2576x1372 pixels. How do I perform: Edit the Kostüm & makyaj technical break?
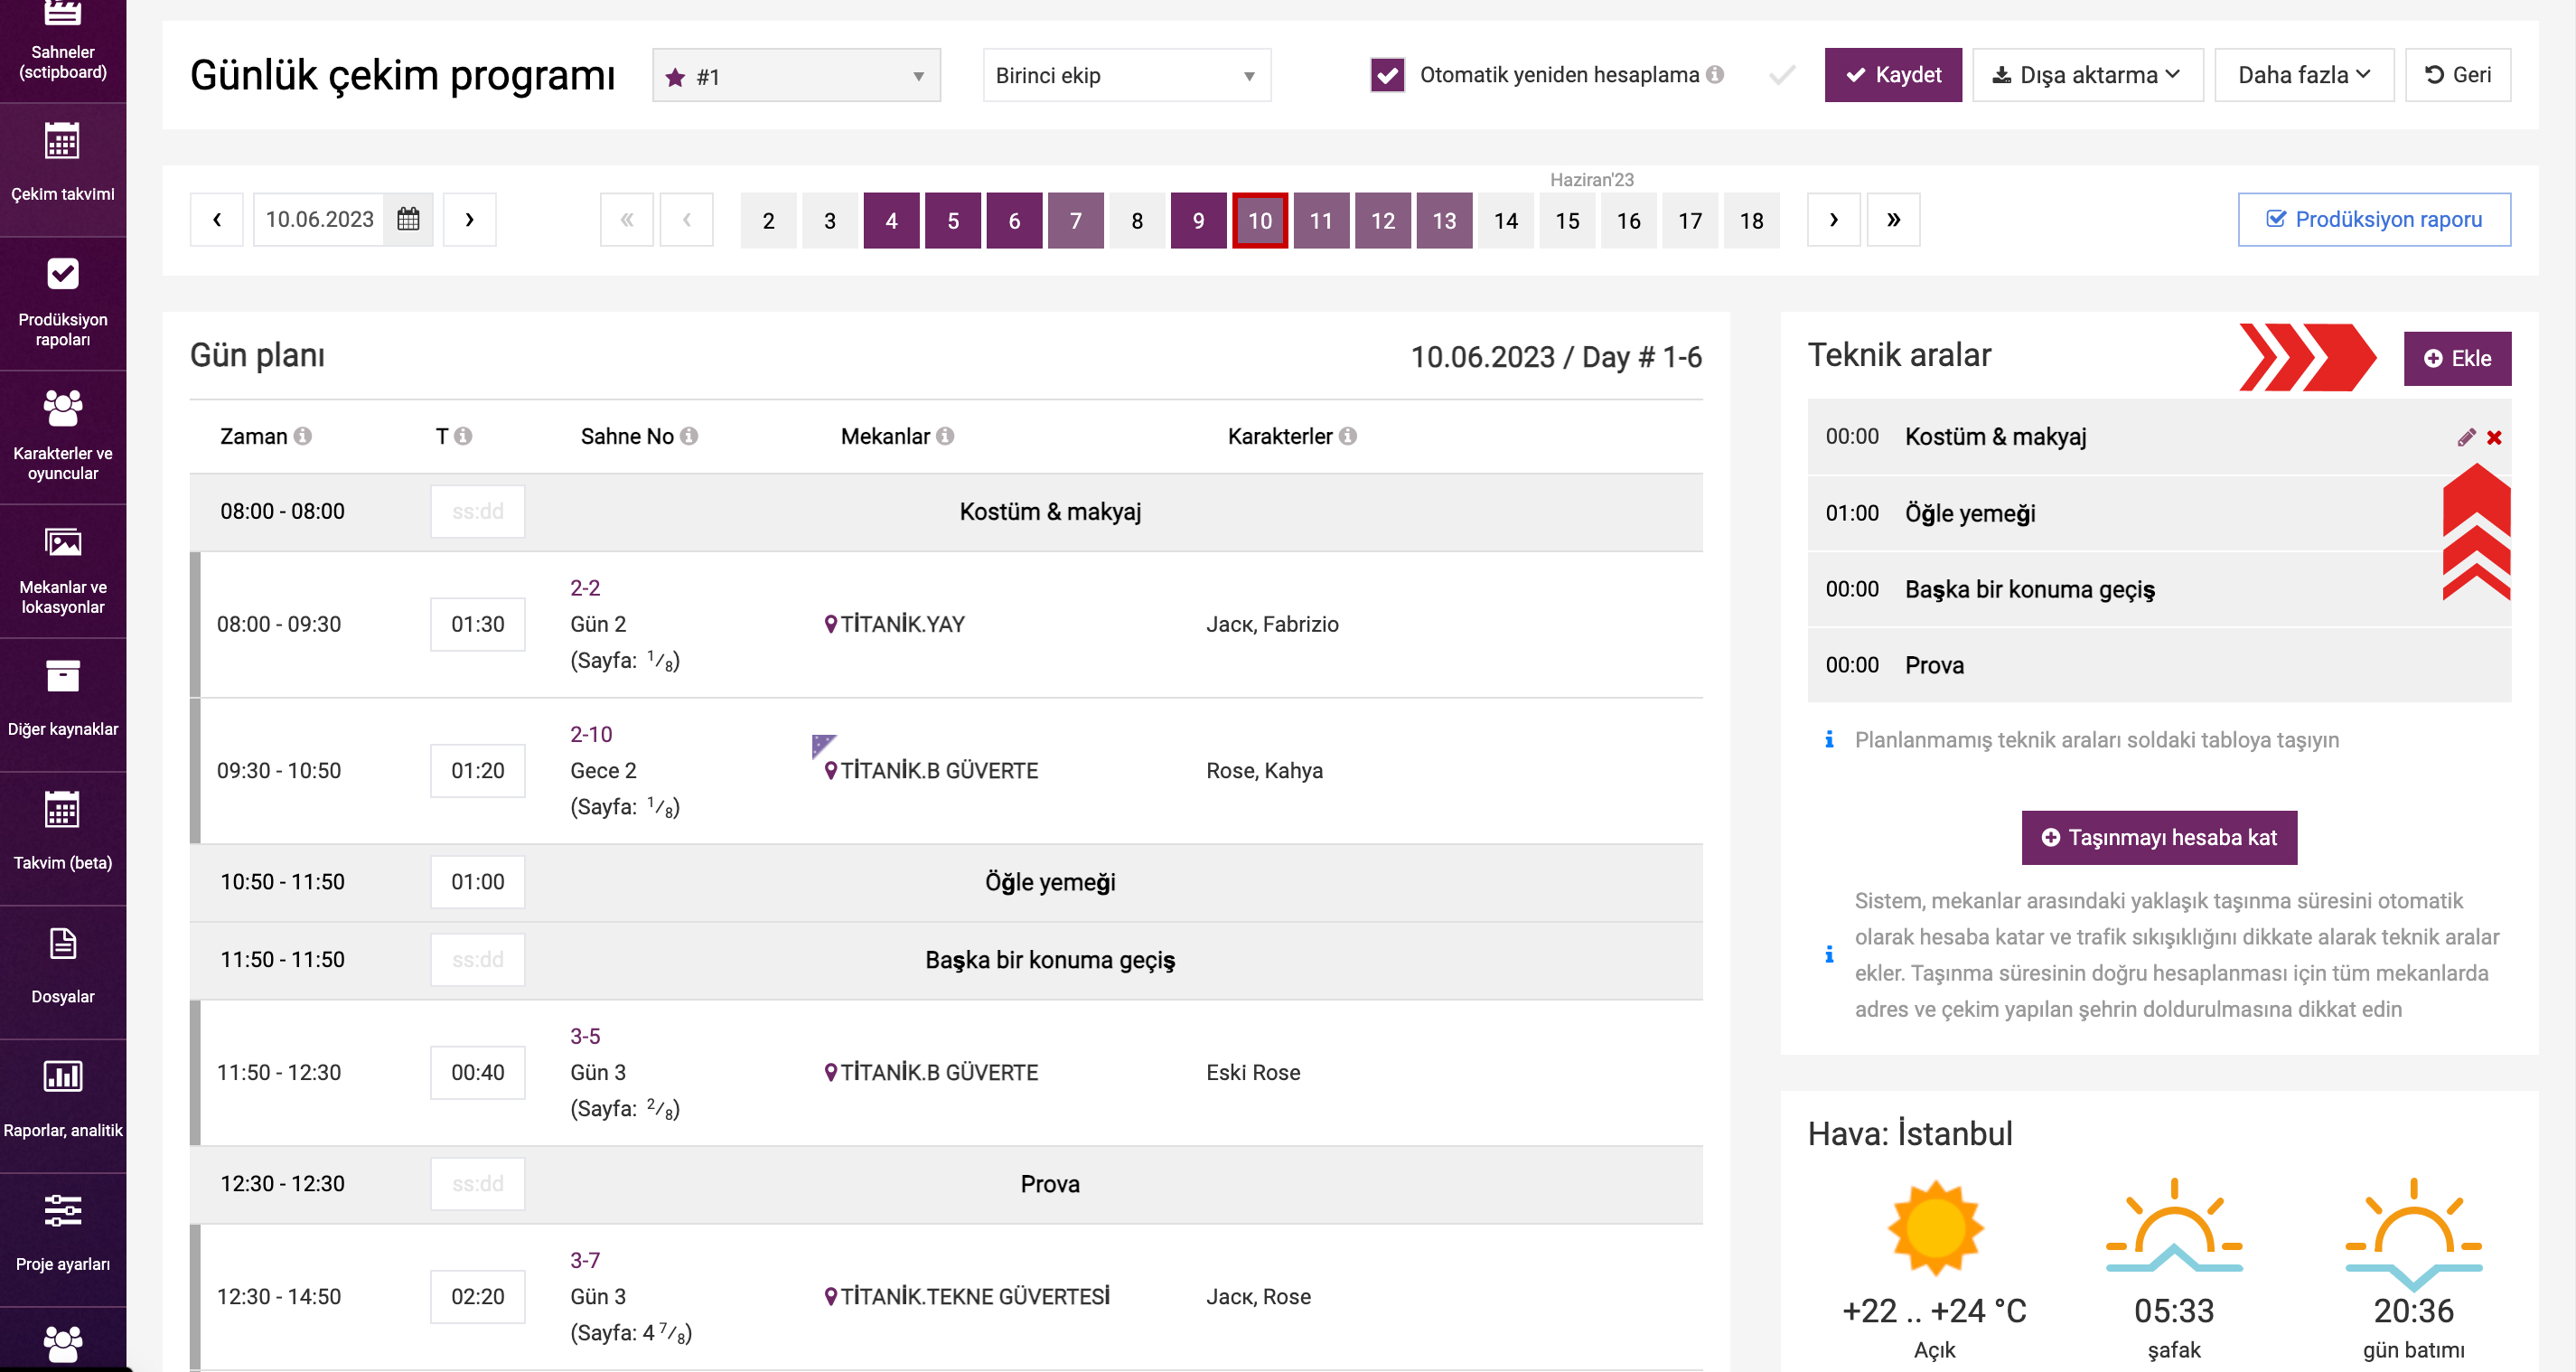click(x=2466, y=437)
